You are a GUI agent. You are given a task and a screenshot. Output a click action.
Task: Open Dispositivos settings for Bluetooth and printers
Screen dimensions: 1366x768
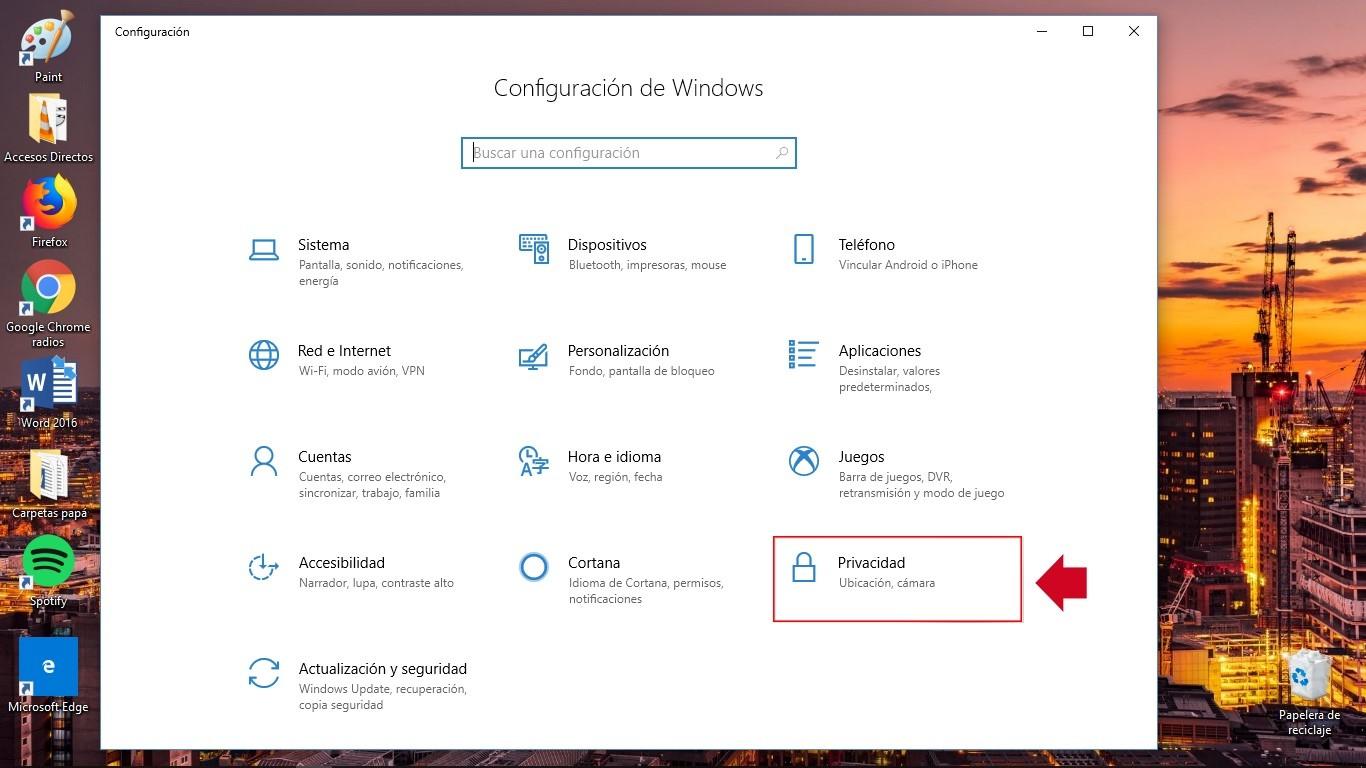point(607,244)
